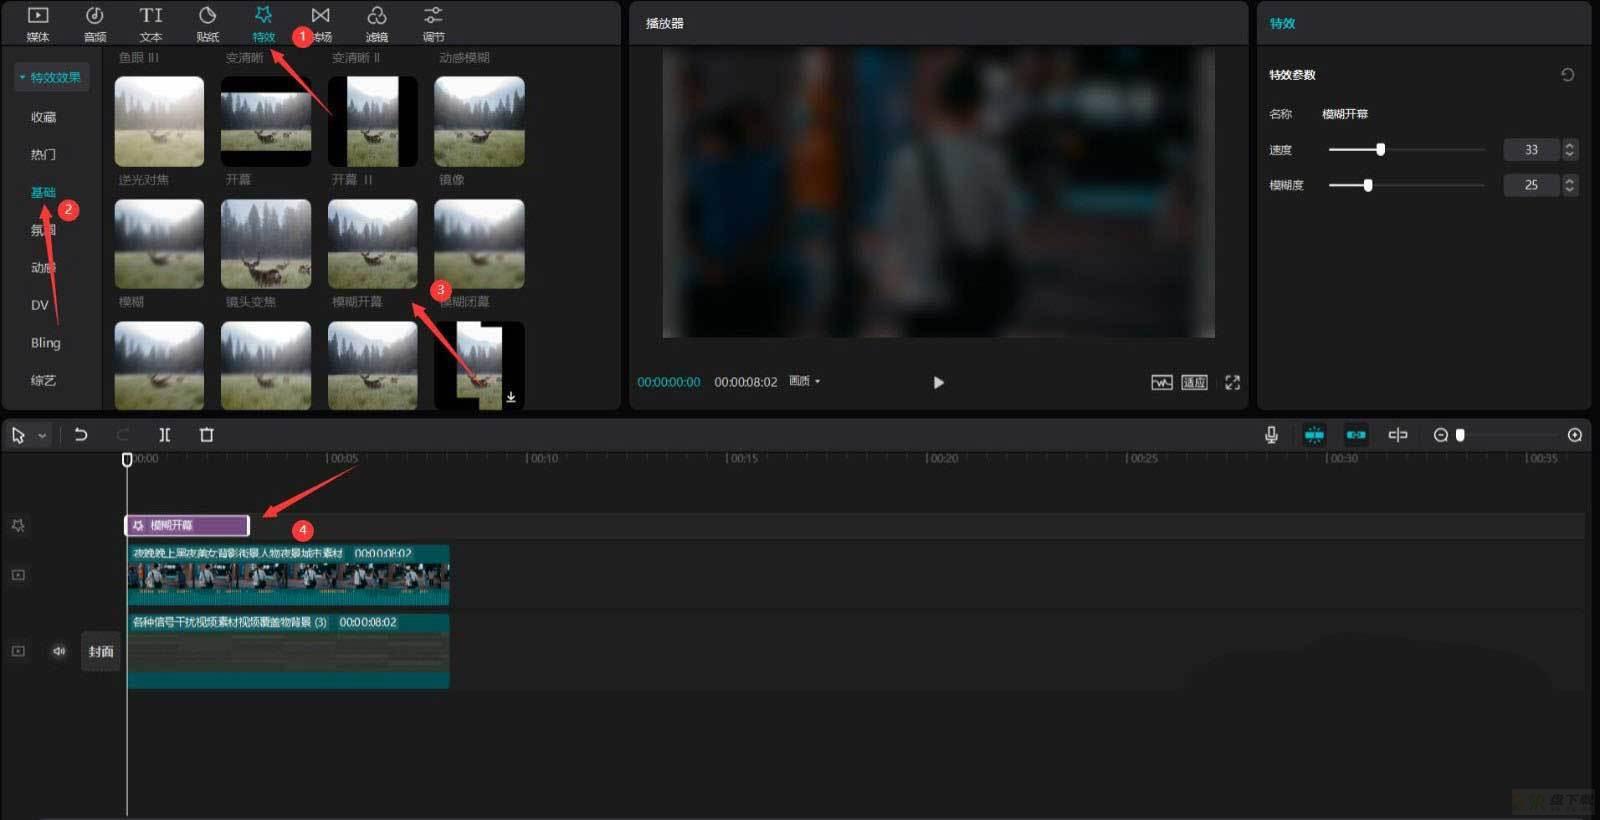Open the 调节 (Adjust) tab
This screenshot has width=1600, height=820.
(x=433, y=23)
